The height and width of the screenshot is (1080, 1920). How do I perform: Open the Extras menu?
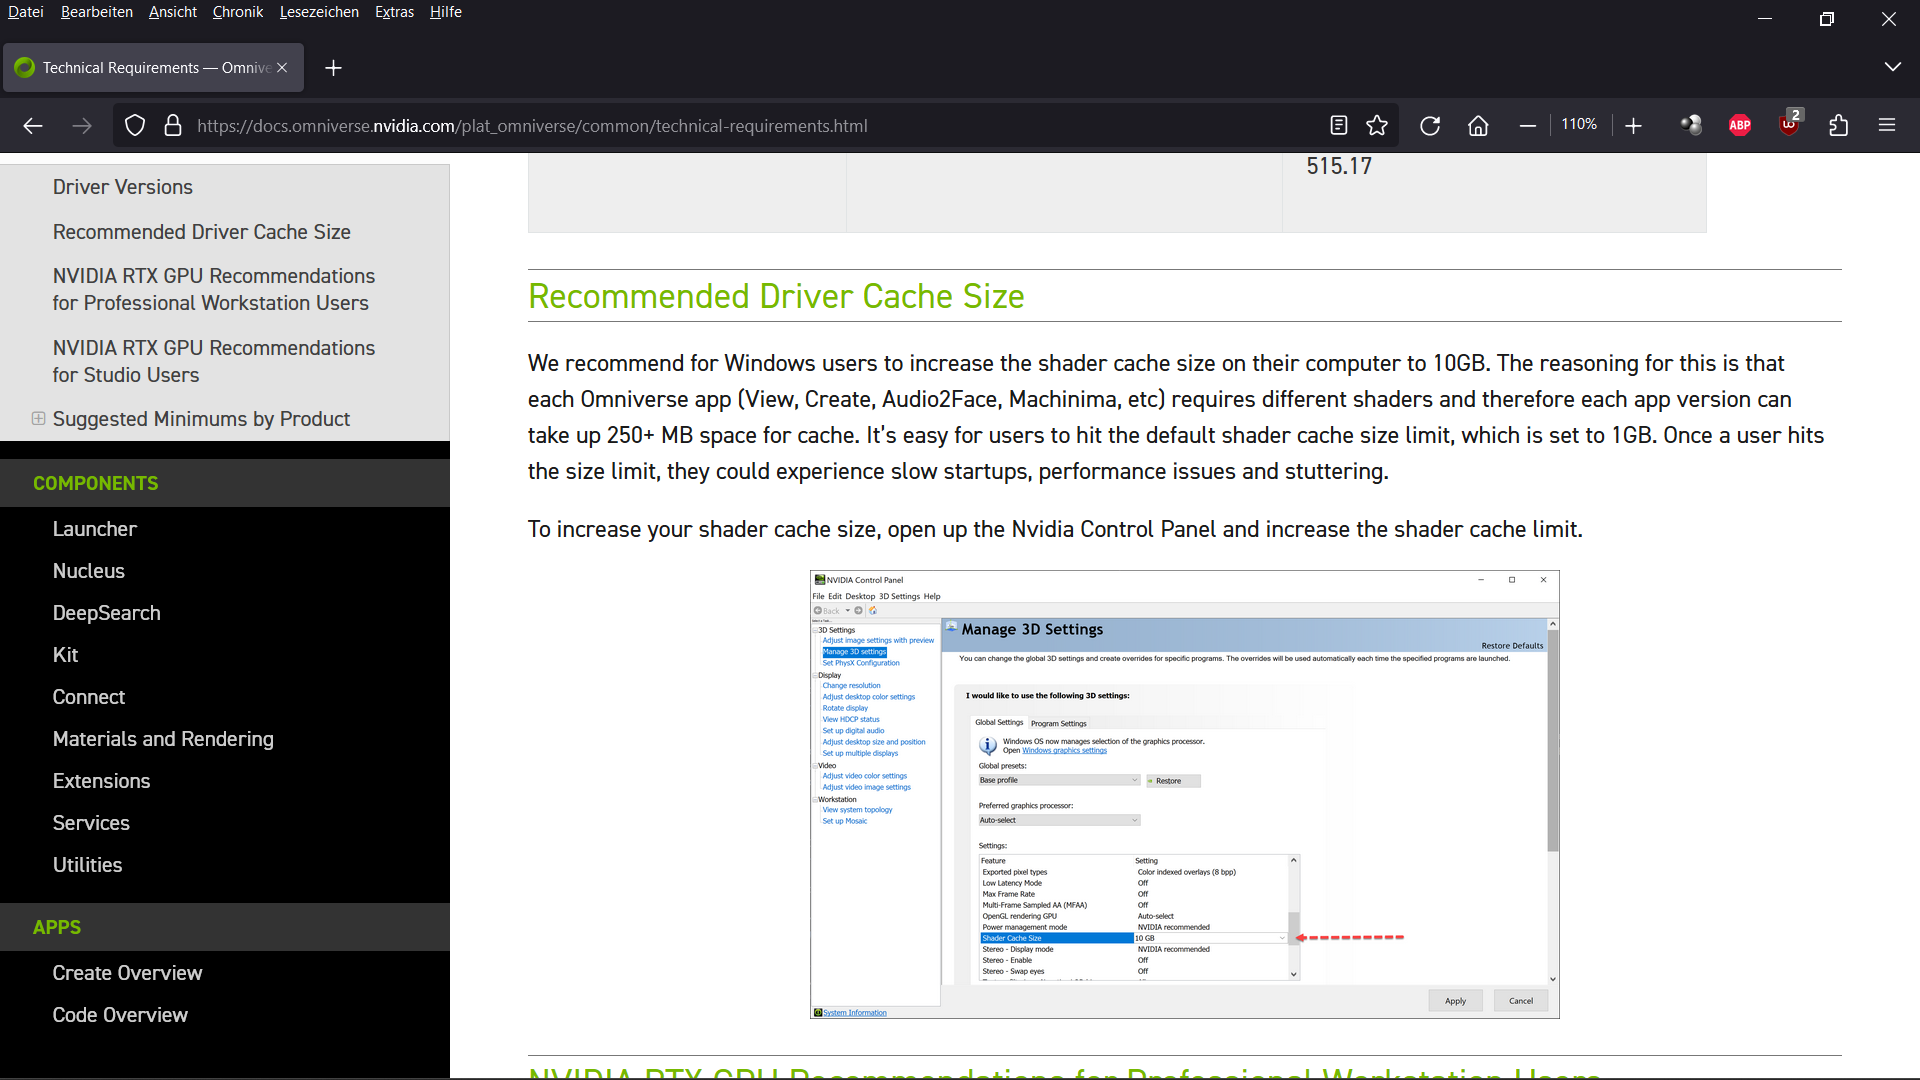click(394, 12)
